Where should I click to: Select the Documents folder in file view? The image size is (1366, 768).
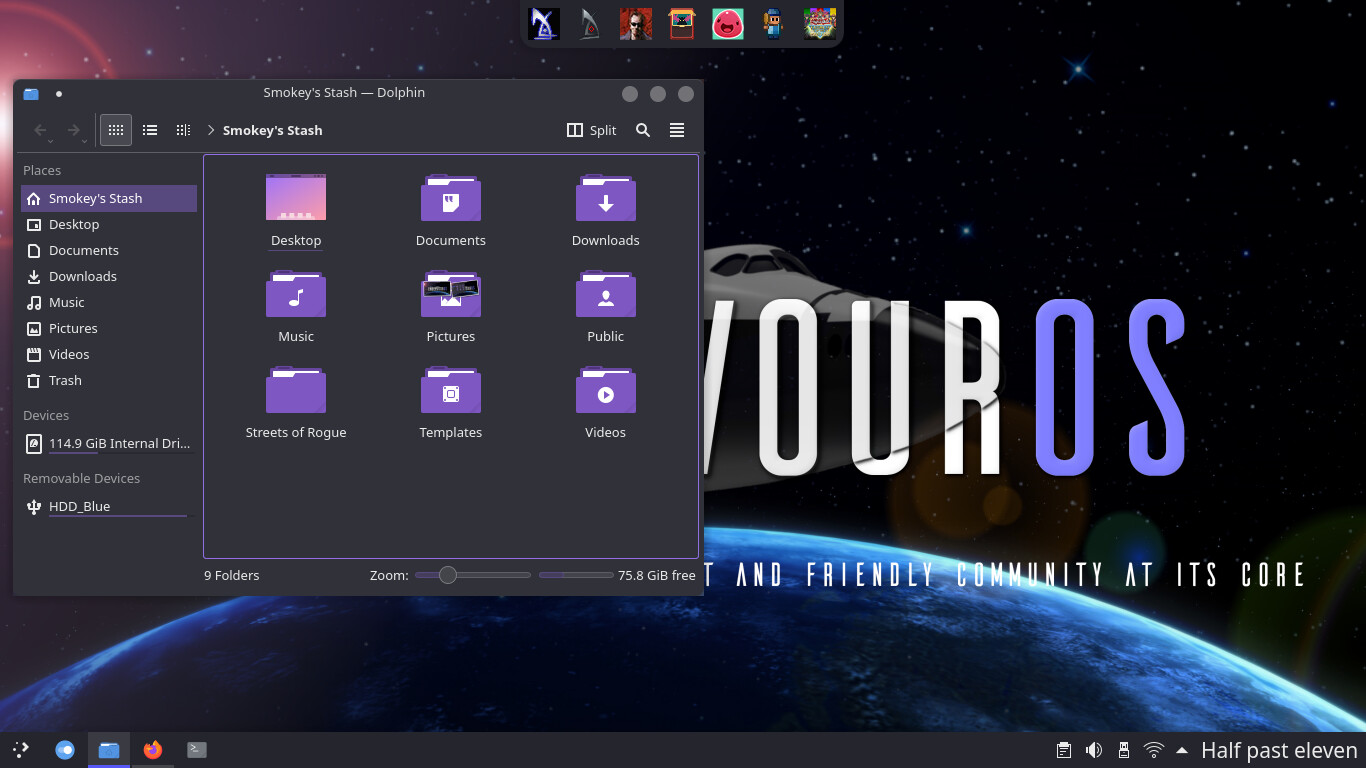pos(451,210)
